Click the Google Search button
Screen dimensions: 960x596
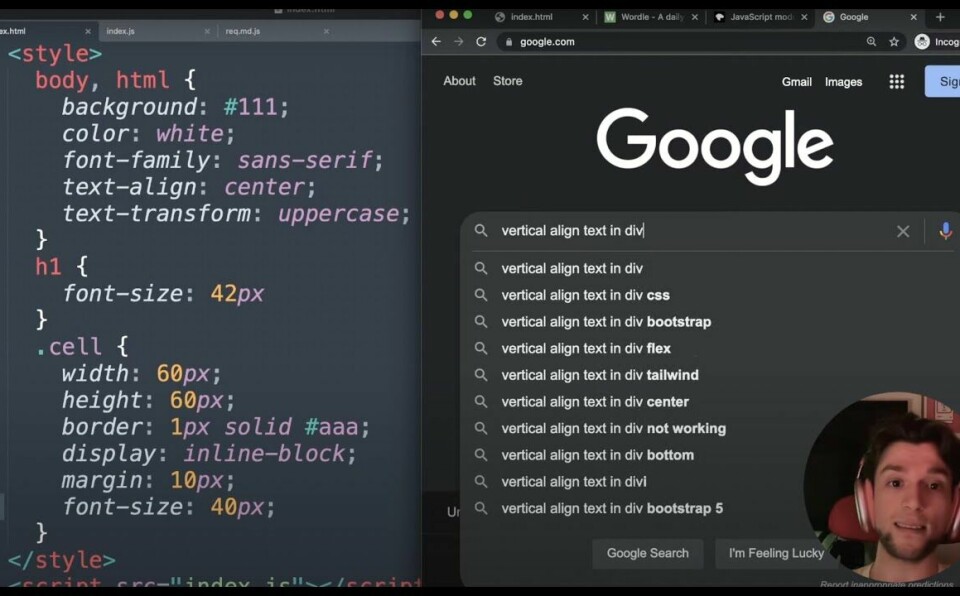point(648,553)
